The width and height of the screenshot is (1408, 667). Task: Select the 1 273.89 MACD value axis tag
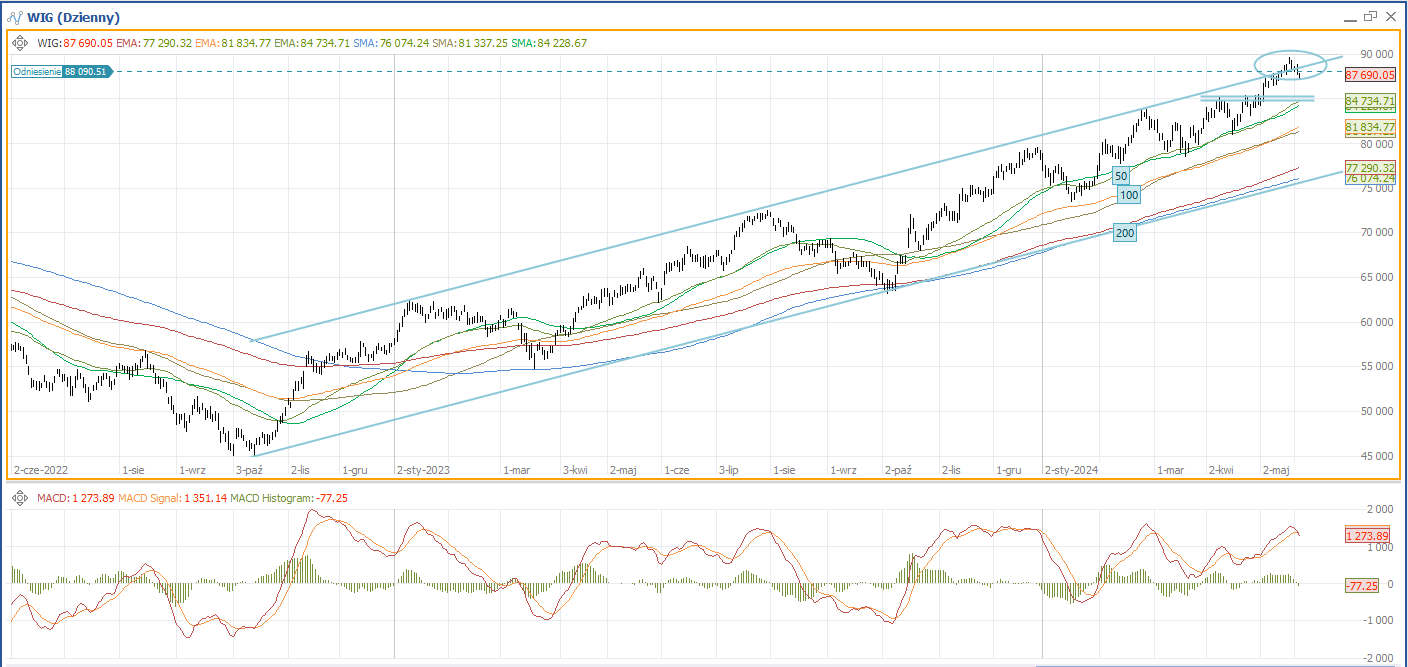click(1369, 536)
